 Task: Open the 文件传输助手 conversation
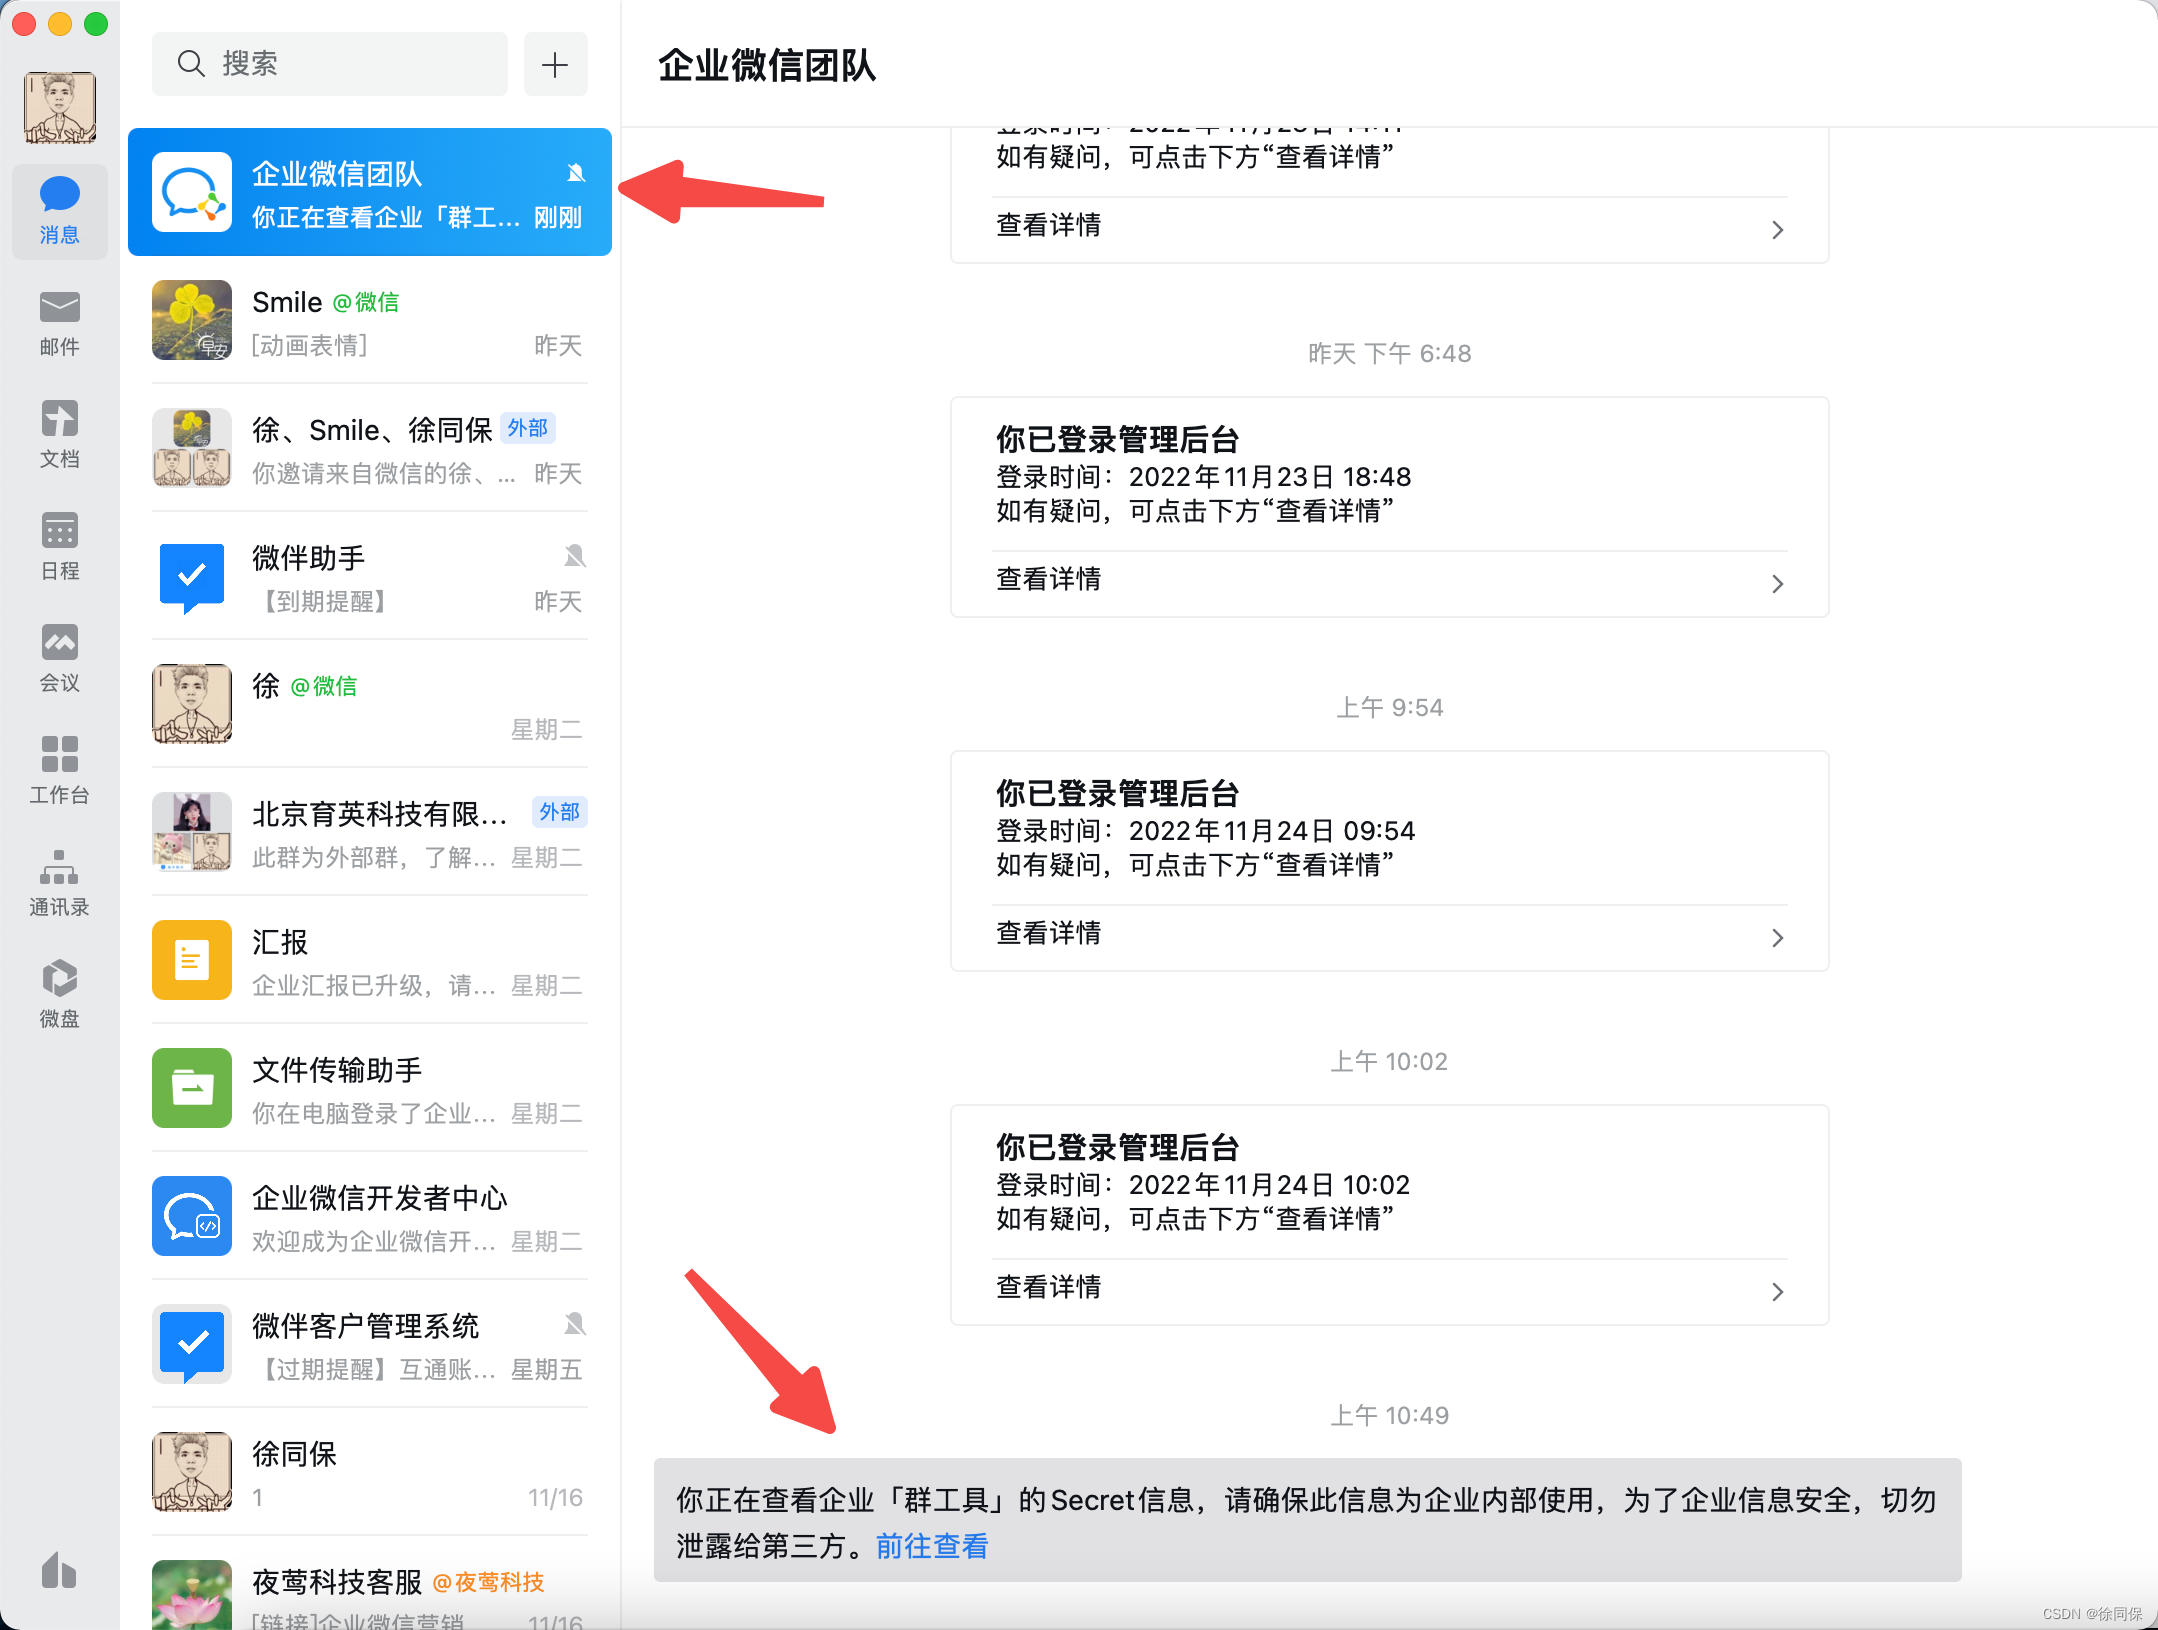[x=370, y=1088]
